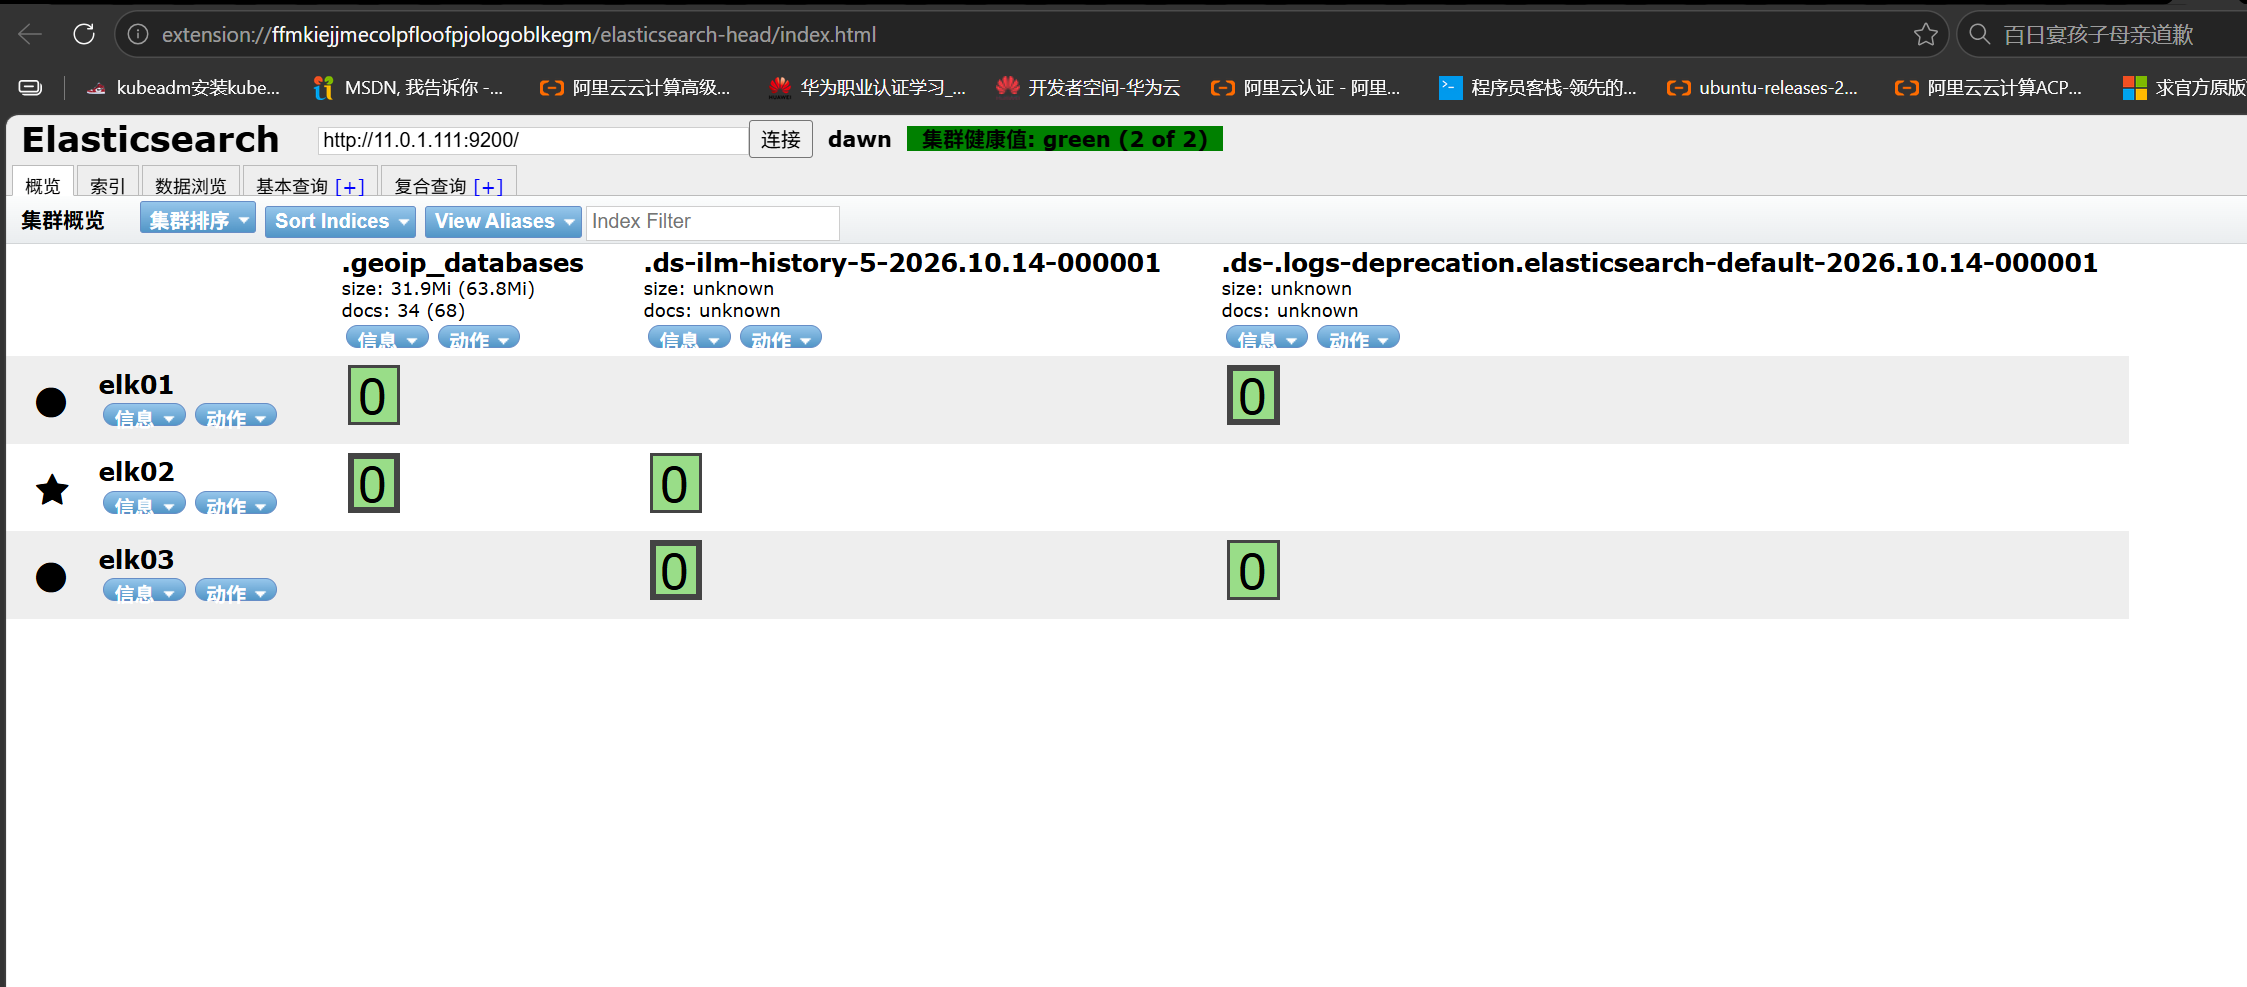Click the browser address bar URL
This screenshot has width=2247, height=987.
(519, 35)
